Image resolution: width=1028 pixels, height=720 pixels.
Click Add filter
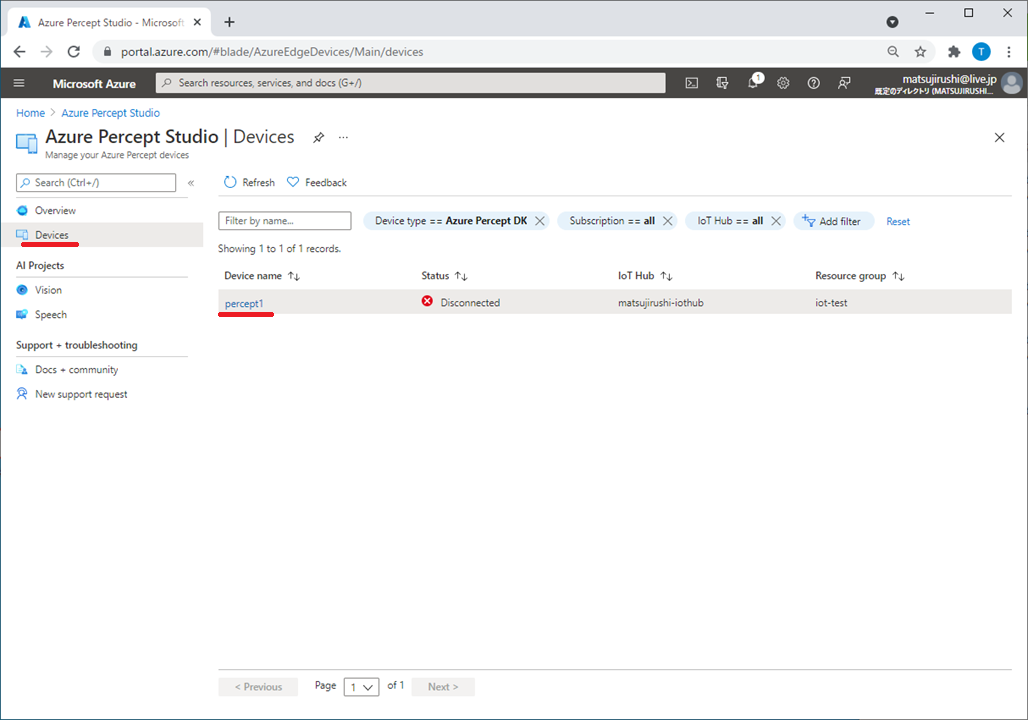point(832,221)
